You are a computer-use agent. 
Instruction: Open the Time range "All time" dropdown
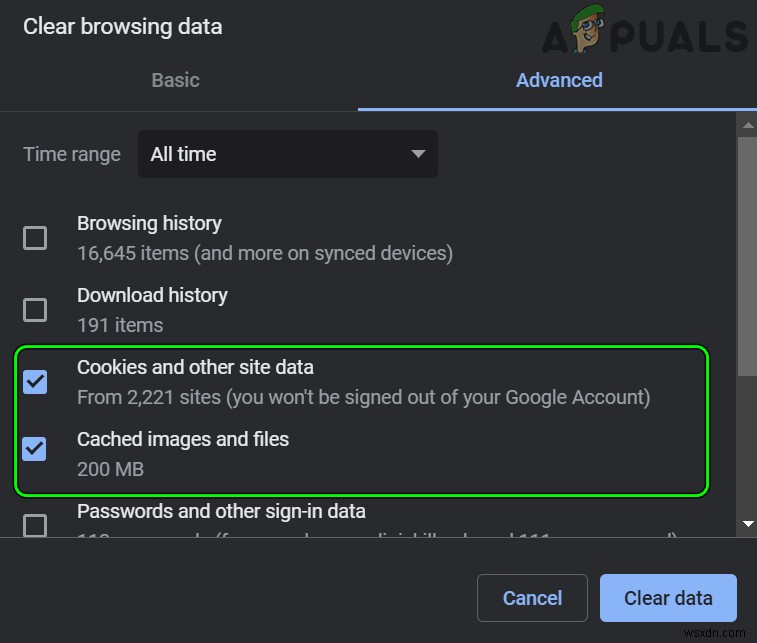coord(287,154)
